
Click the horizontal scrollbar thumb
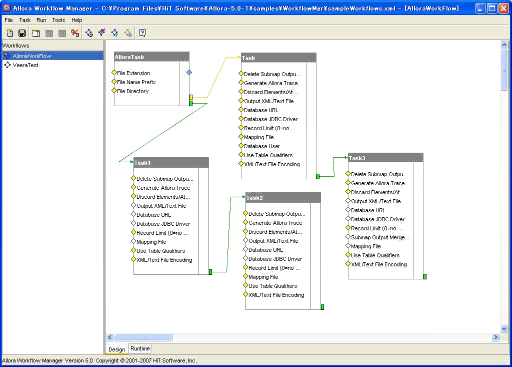[x=143, y=337]
